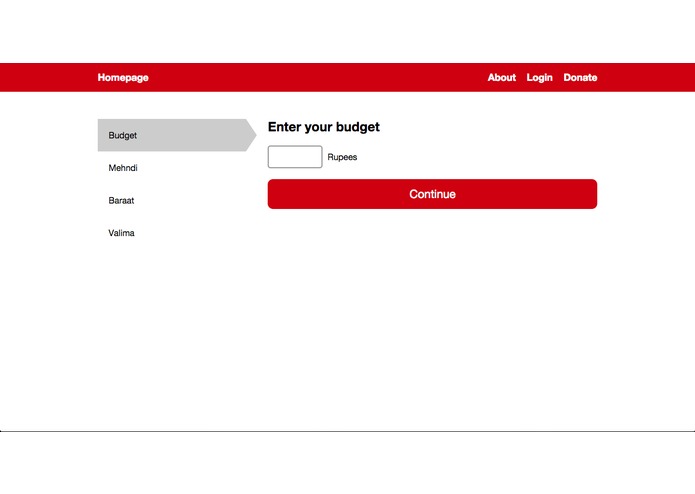Click the red Continue button
This screenshot has height=494, width=695.
pos(432,194)
